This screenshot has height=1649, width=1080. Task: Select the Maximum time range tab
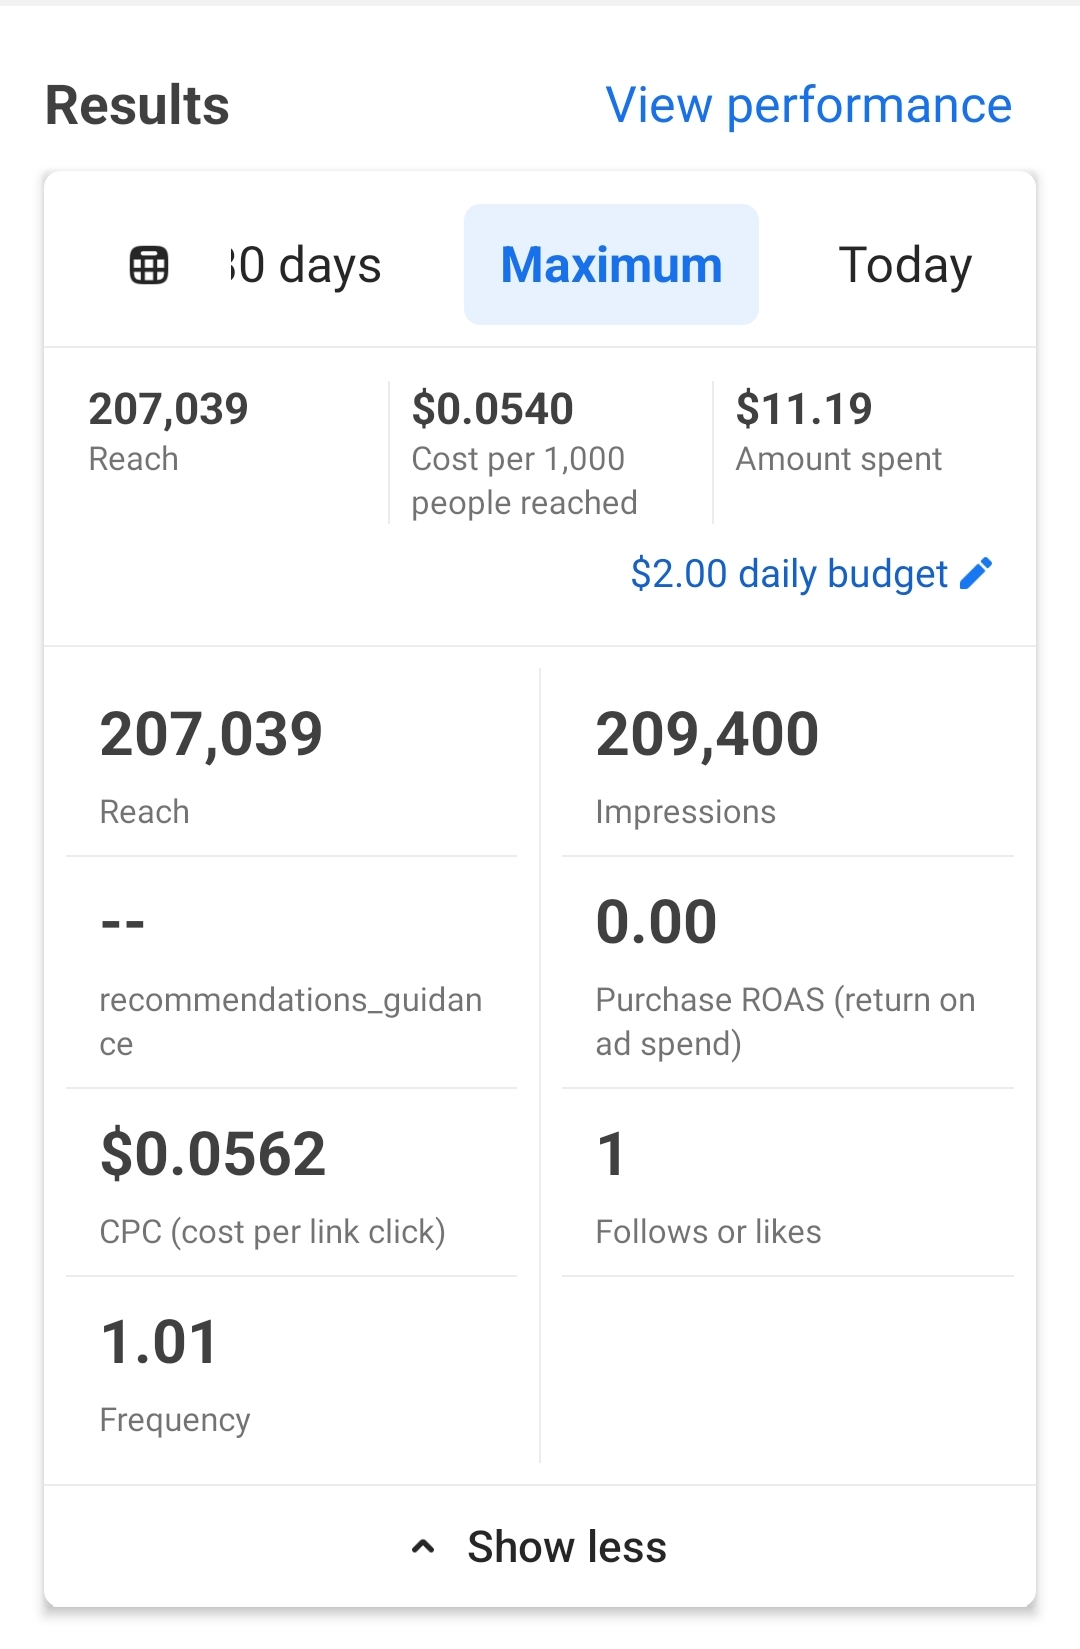[x=611, y=265]
